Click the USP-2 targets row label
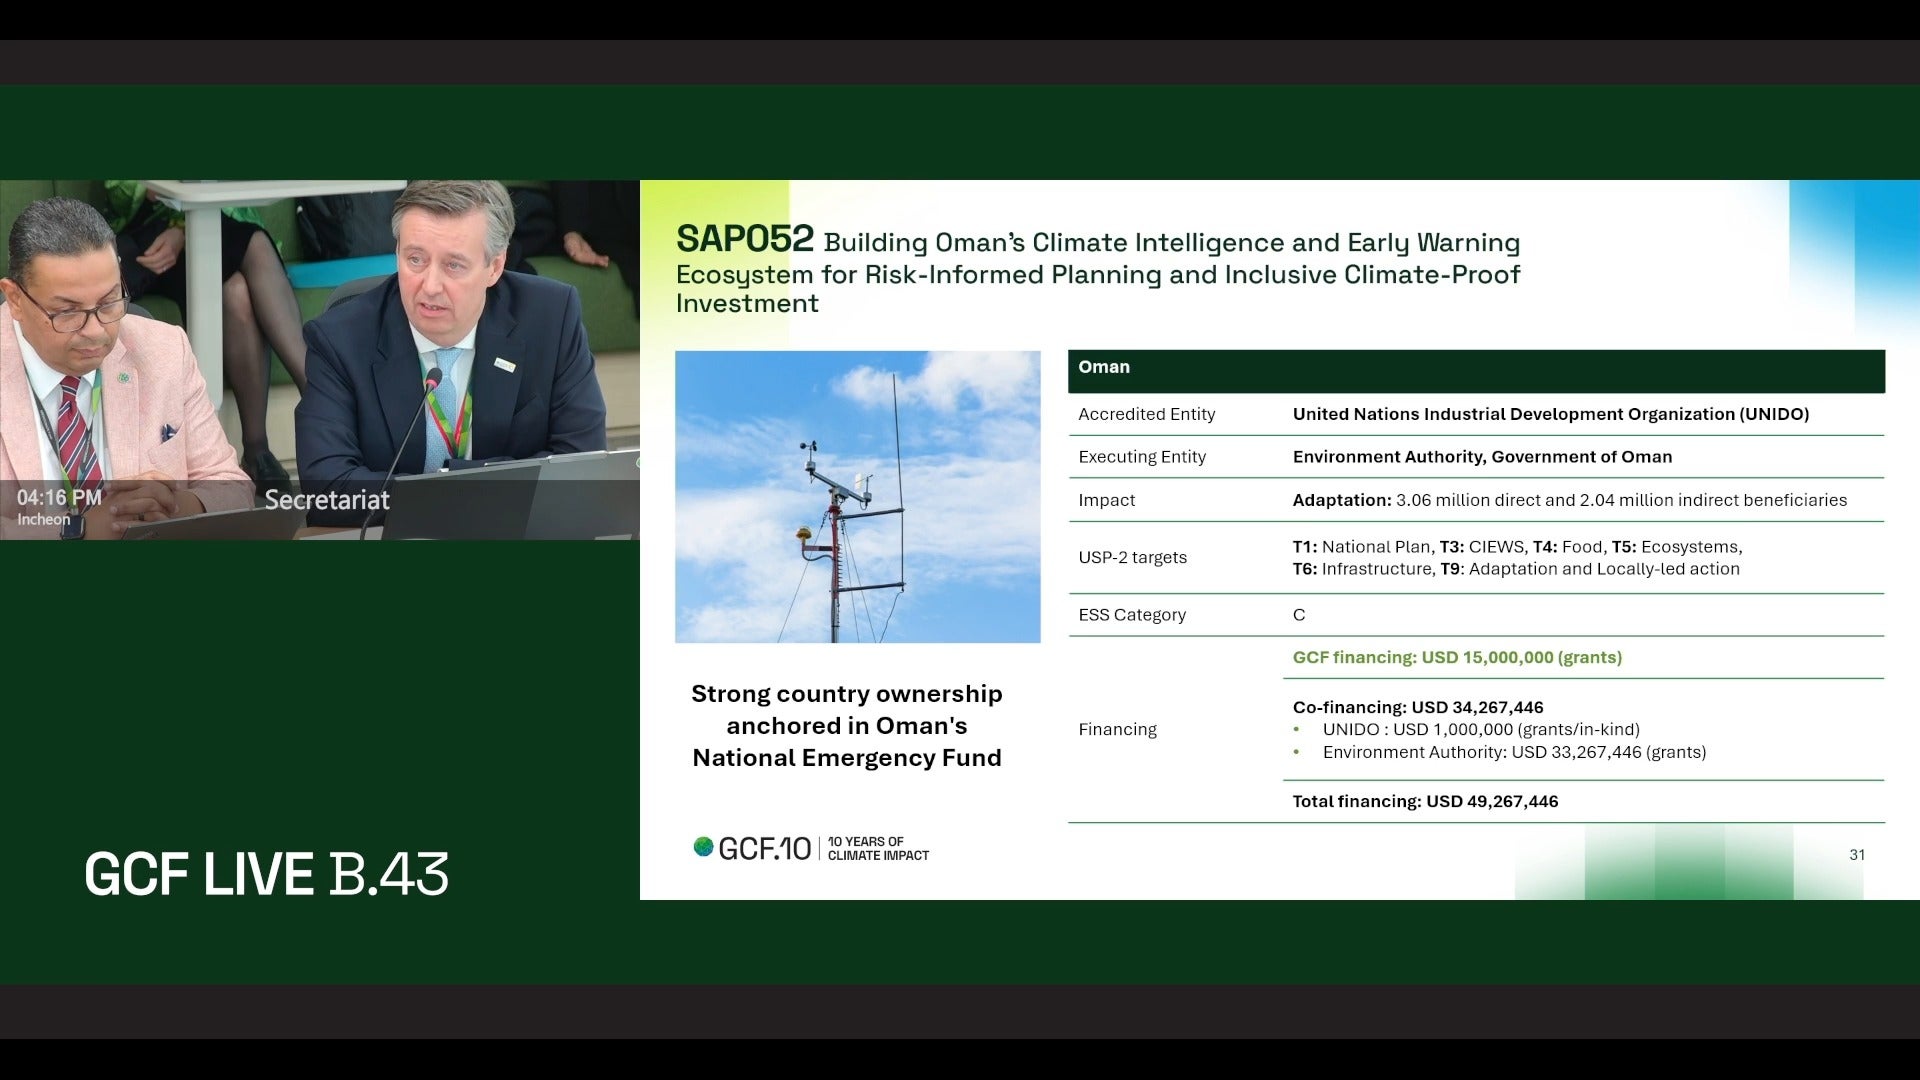This screenshot has height=1080, width=1920. click(1133, 558)
